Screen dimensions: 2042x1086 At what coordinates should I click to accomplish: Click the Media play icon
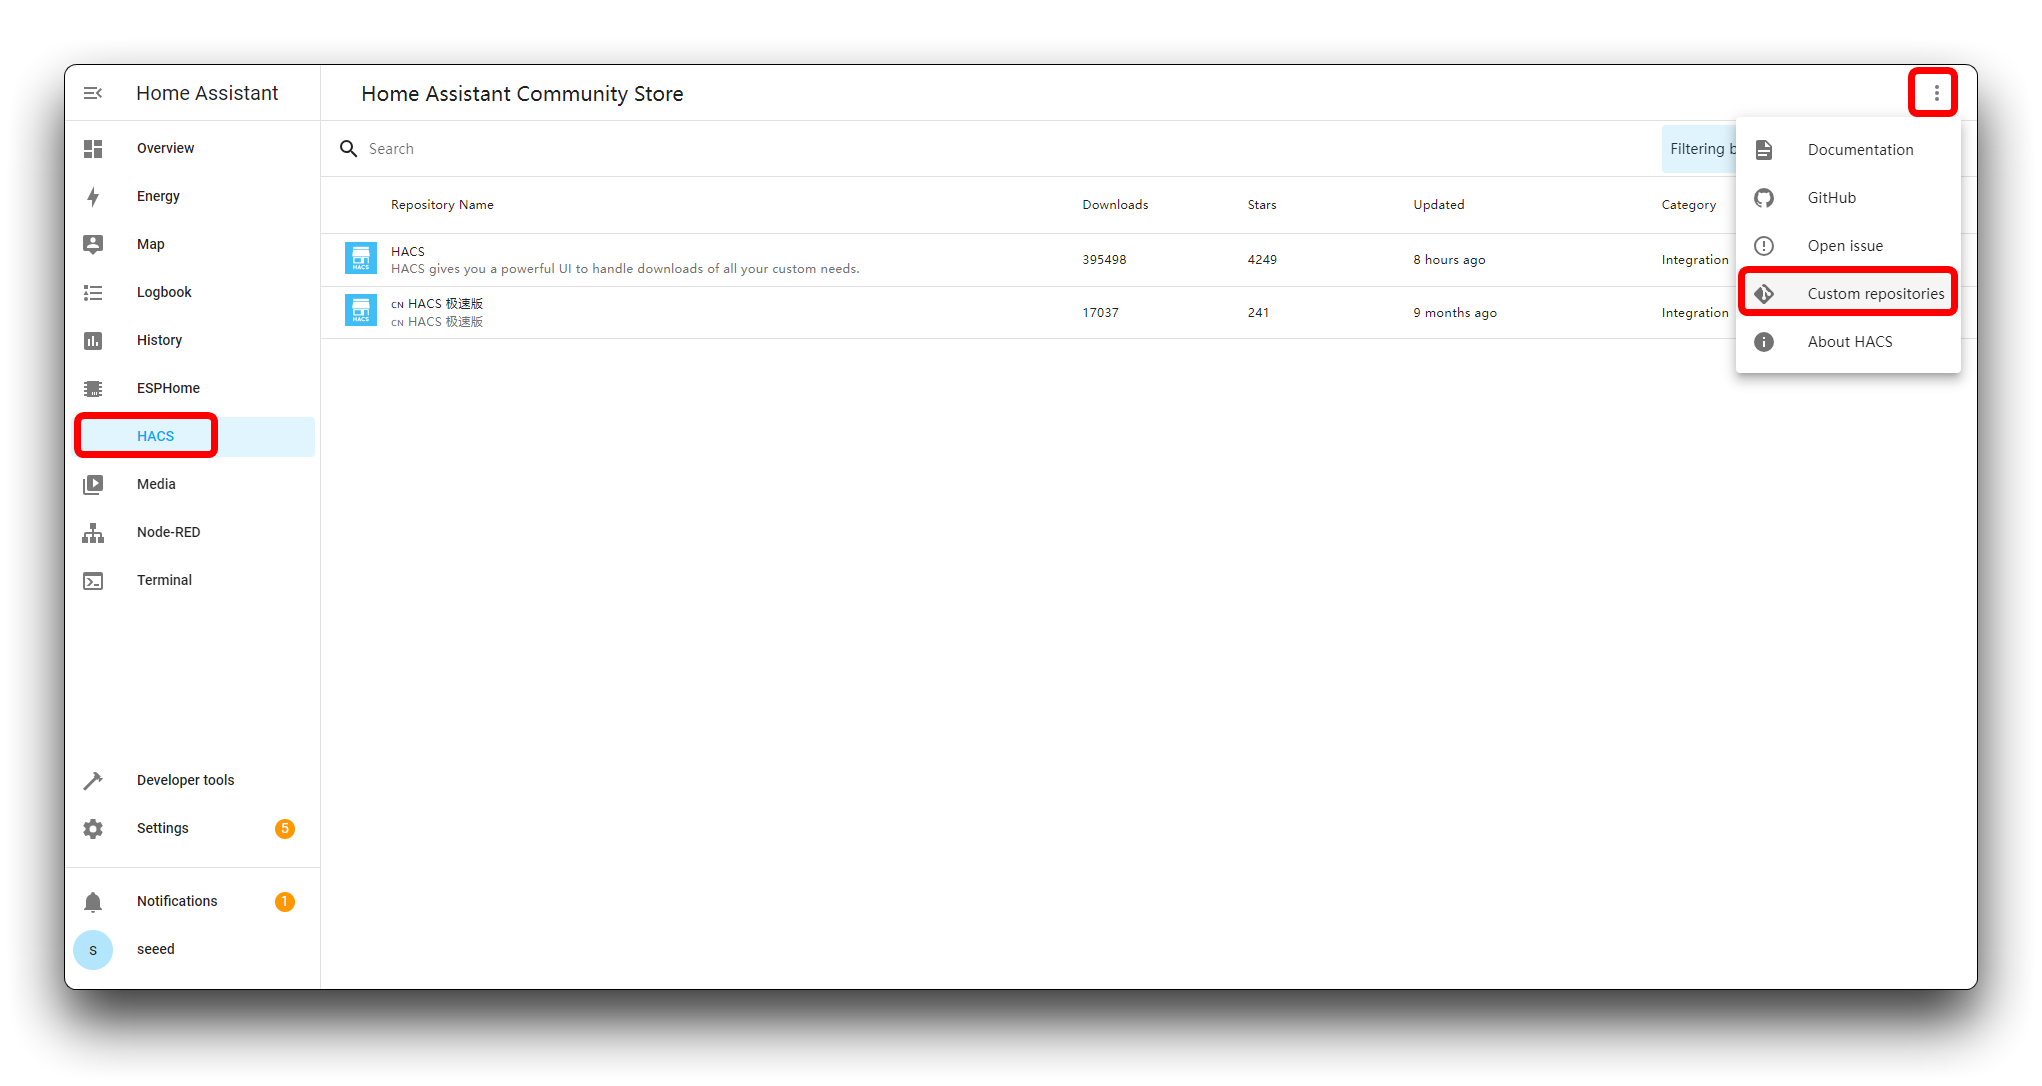93,484
